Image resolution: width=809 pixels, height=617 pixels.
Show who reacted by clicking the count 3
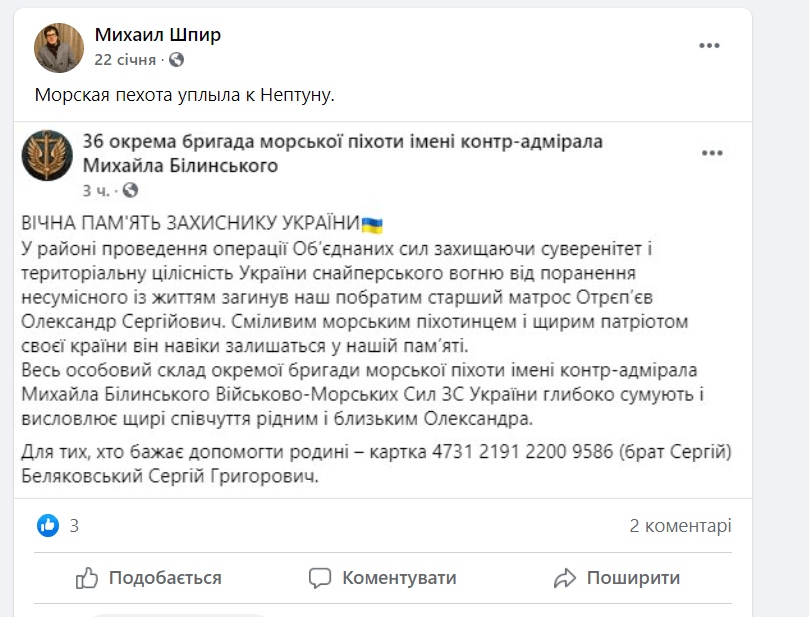tap(74, 525)
